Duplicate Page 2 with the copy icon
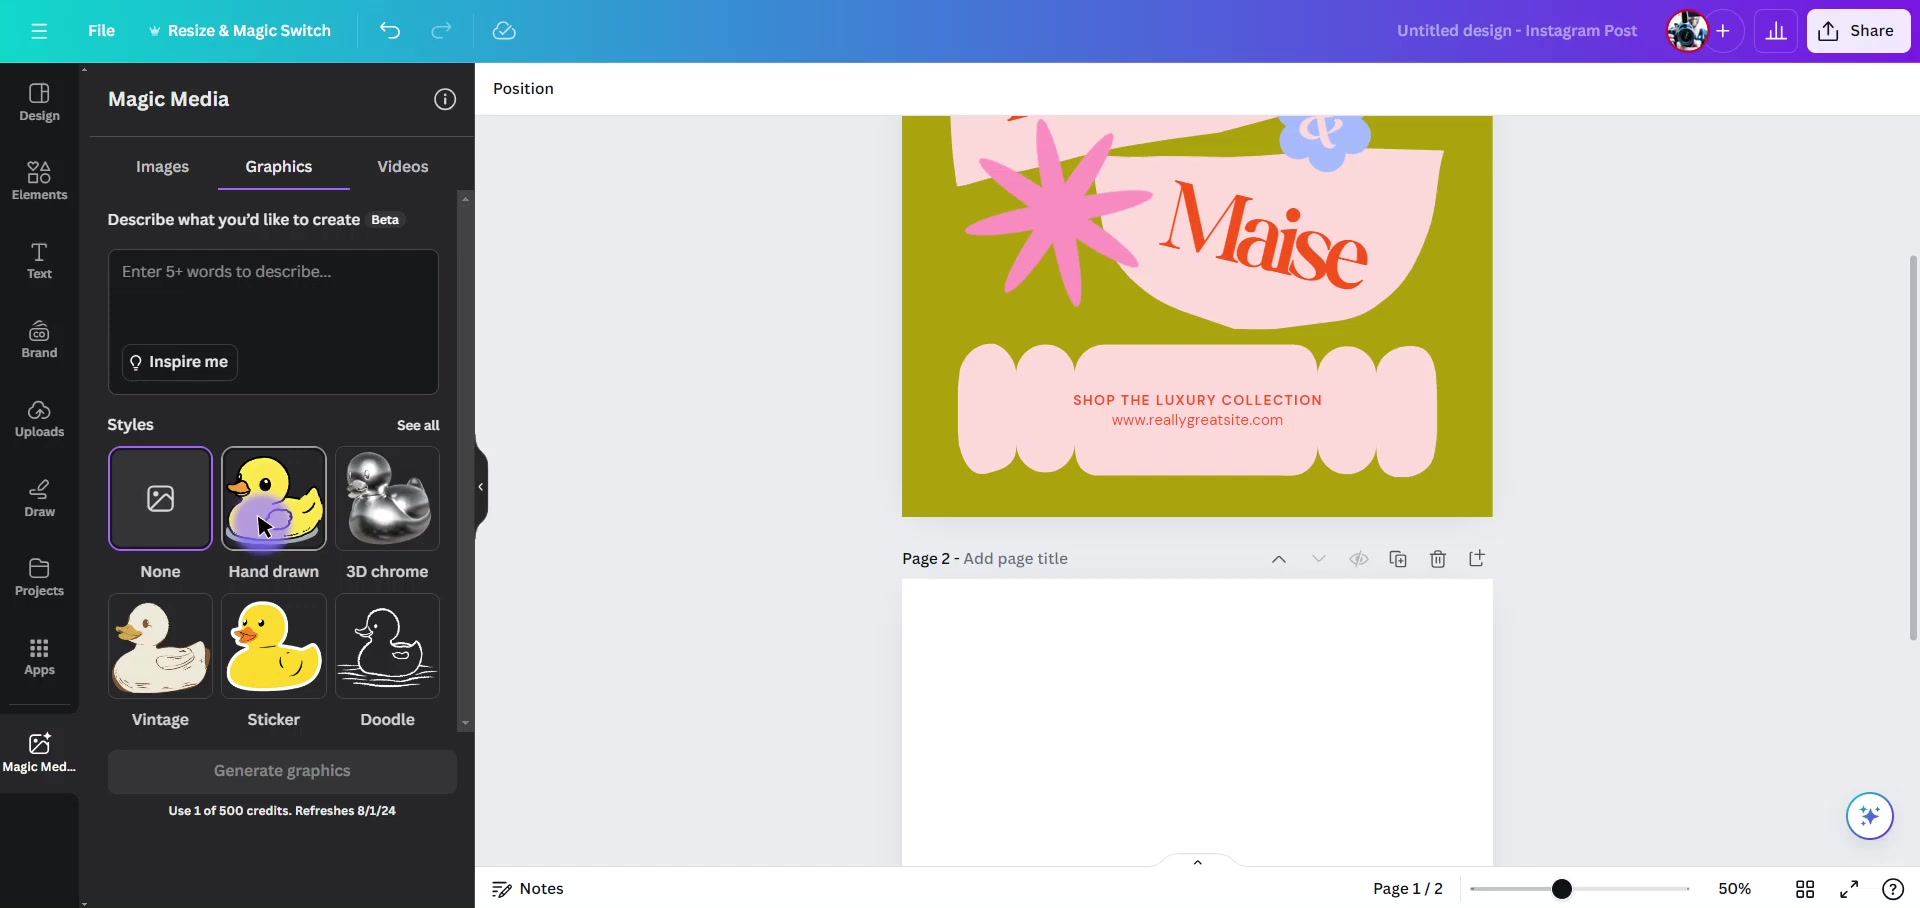Viewport: 1920px width, 908px height. (x=1398, y=559)
